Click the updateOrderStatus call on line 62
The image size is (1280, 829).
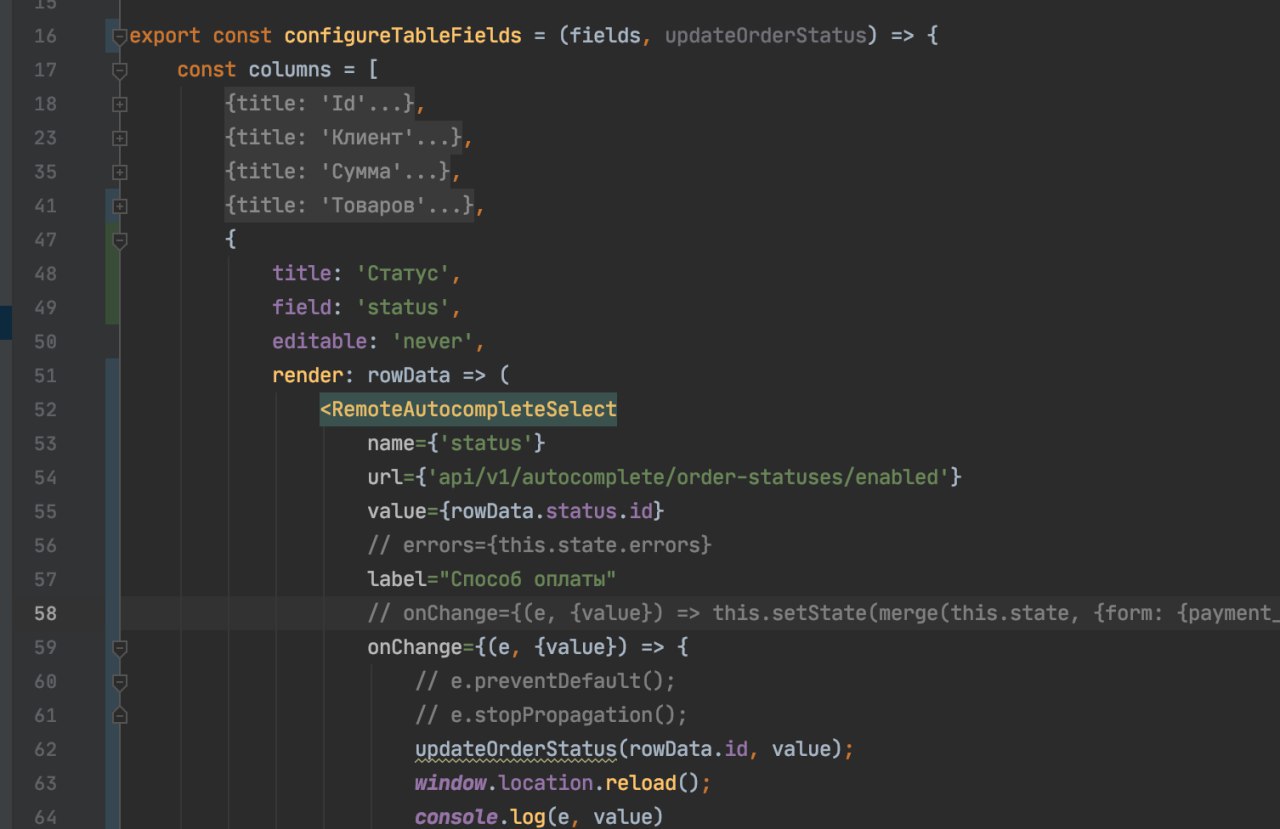515,750
